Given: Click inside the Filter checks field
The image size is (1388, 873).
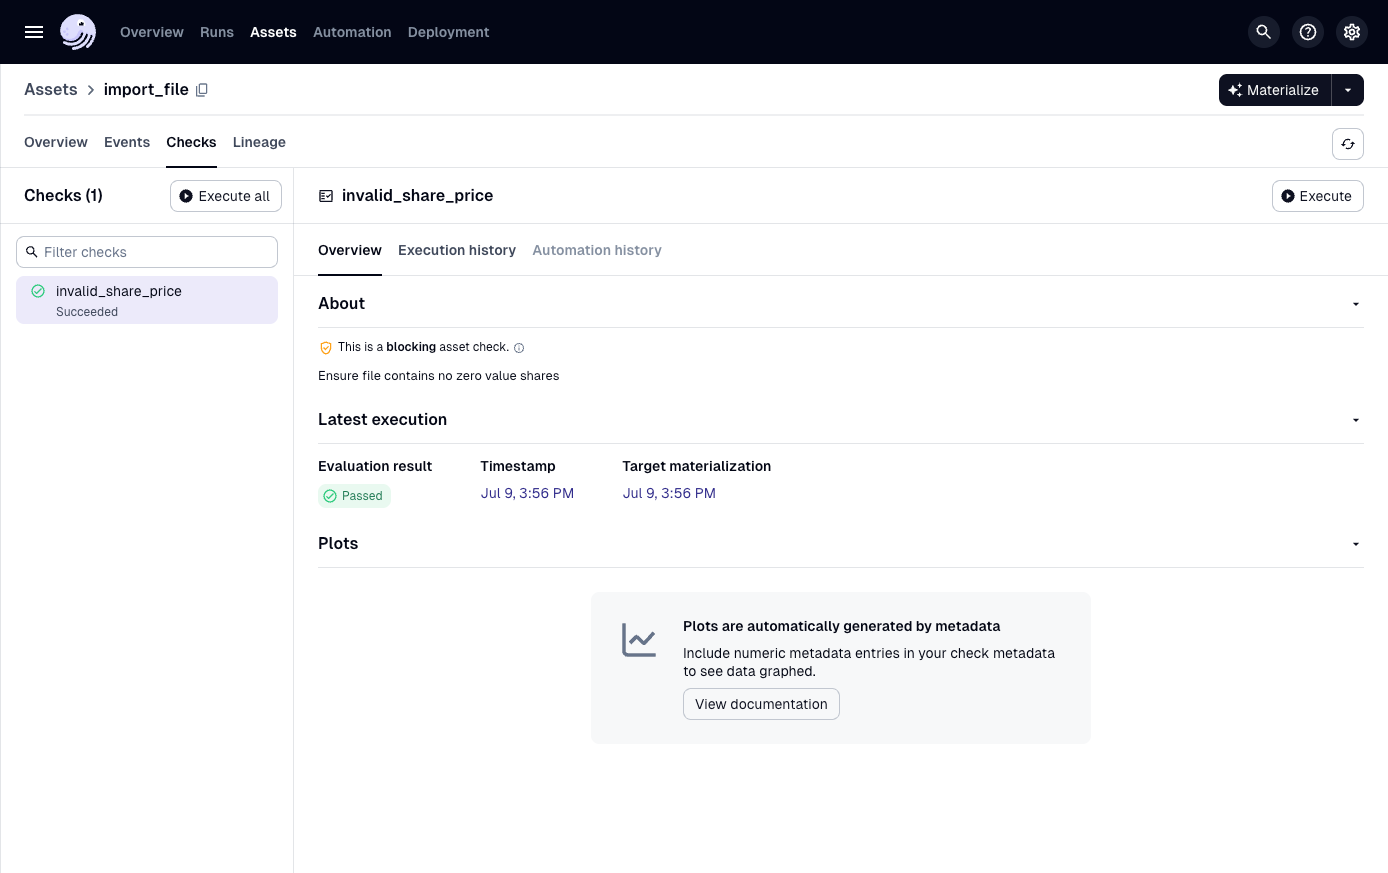Looking at the screenshot, I should tap(146, 251).
